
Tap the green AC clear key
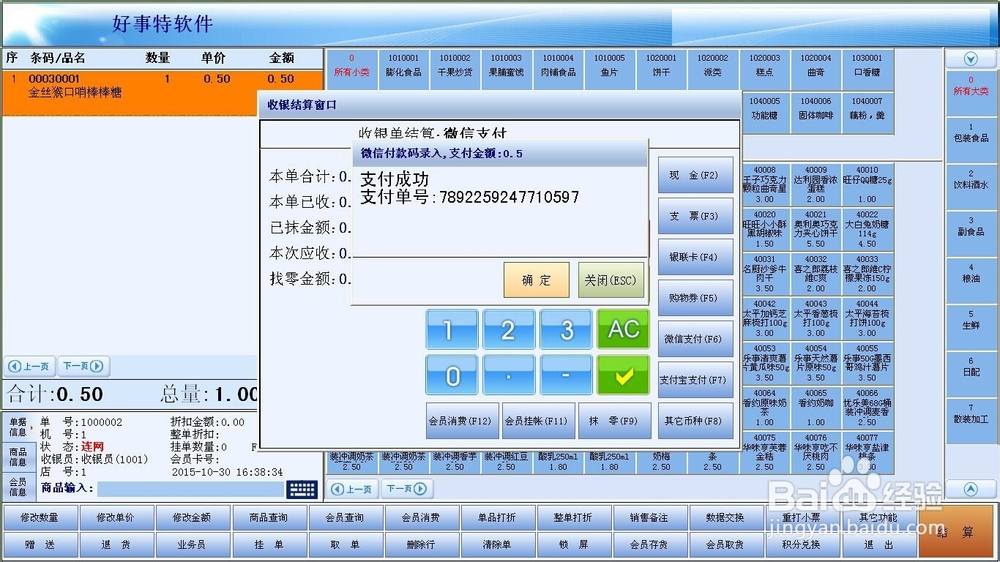(x=623, y=329)
